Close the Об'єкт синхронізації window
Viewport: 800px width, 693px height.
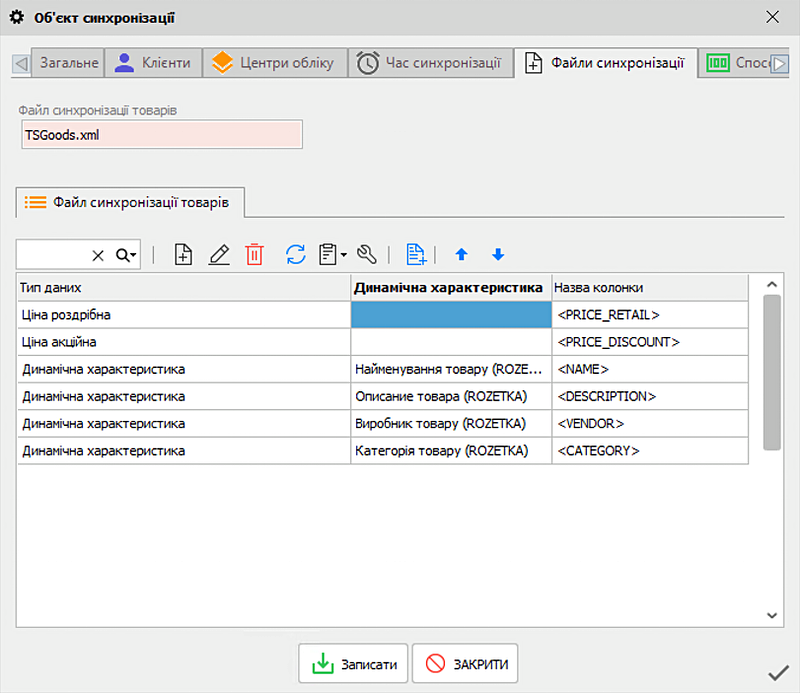click(x=772, y=17)
